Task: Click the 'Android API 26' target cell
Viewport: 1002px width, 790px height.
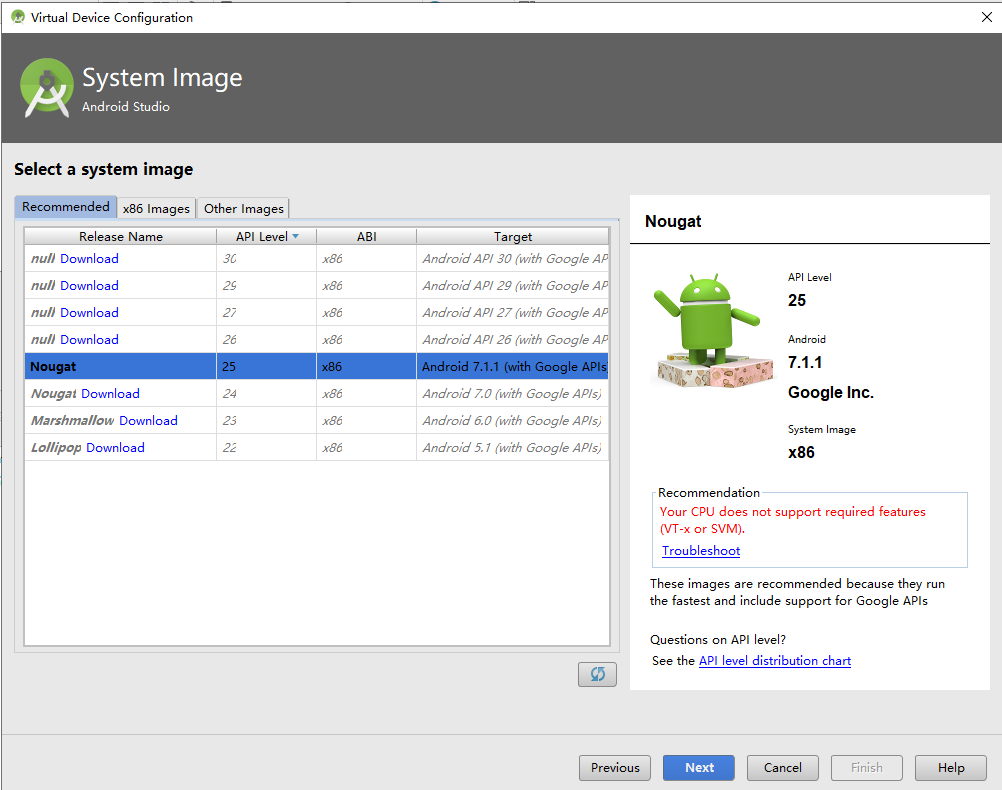Action: click(513, 339)
